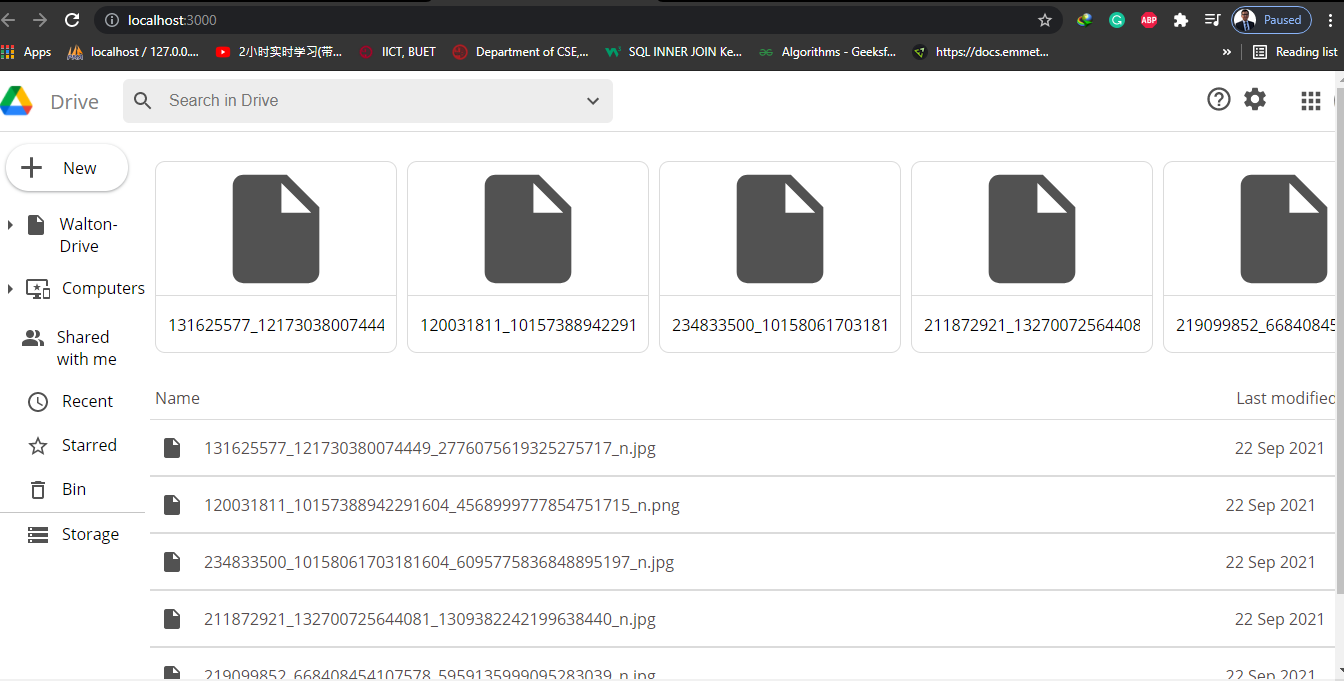Open Drive settings via the gear icon

(1255, 99)
